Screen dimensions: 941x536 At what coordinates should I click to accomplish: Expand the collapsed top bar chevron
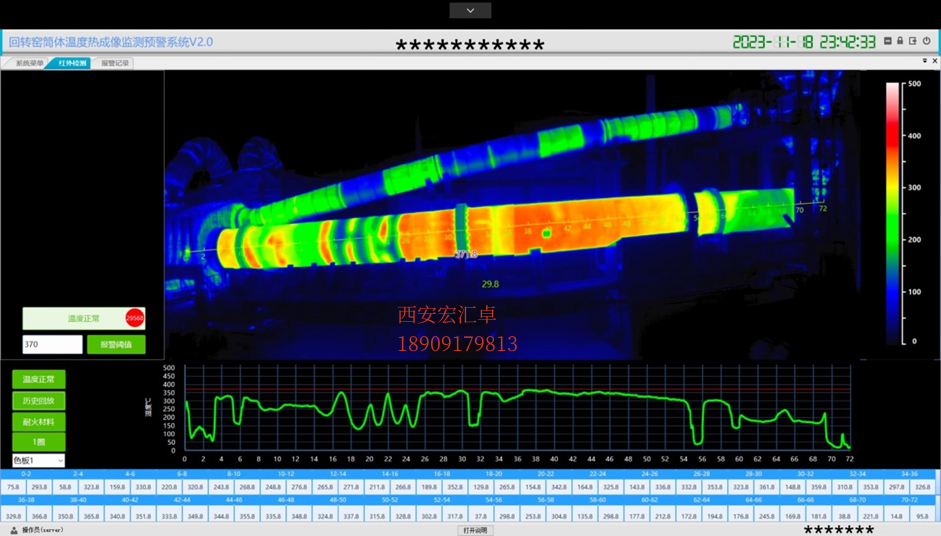click(470, 10)
